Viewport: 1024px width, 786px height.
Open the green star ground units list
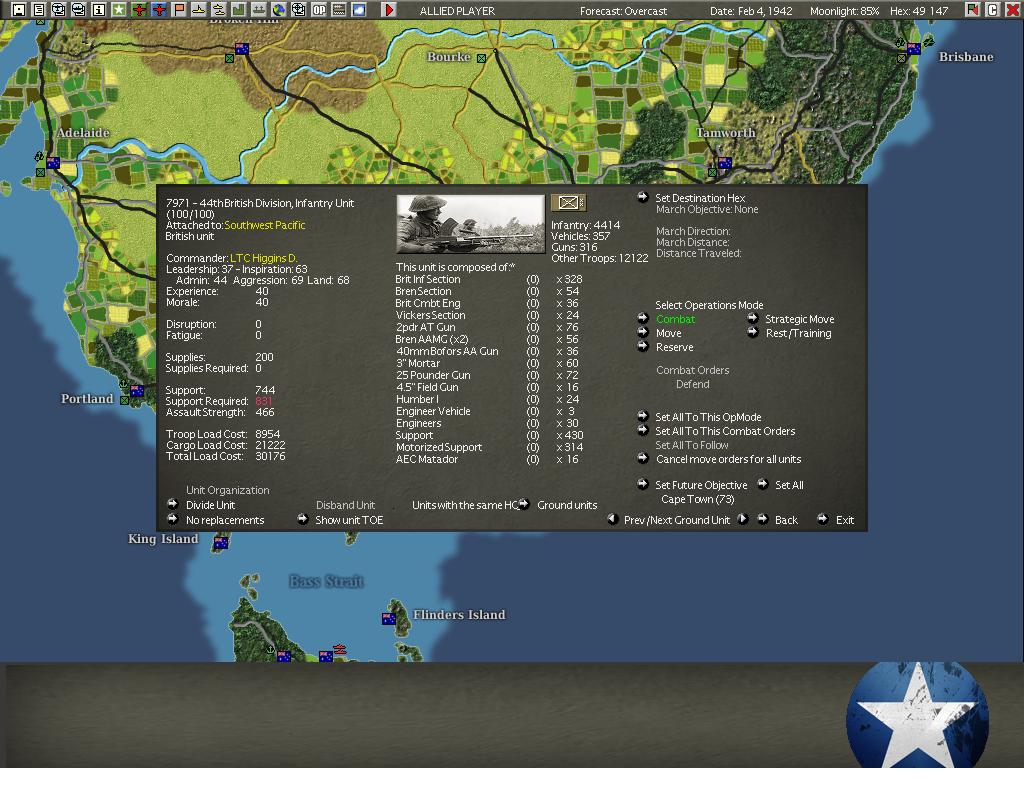point(119,10)
